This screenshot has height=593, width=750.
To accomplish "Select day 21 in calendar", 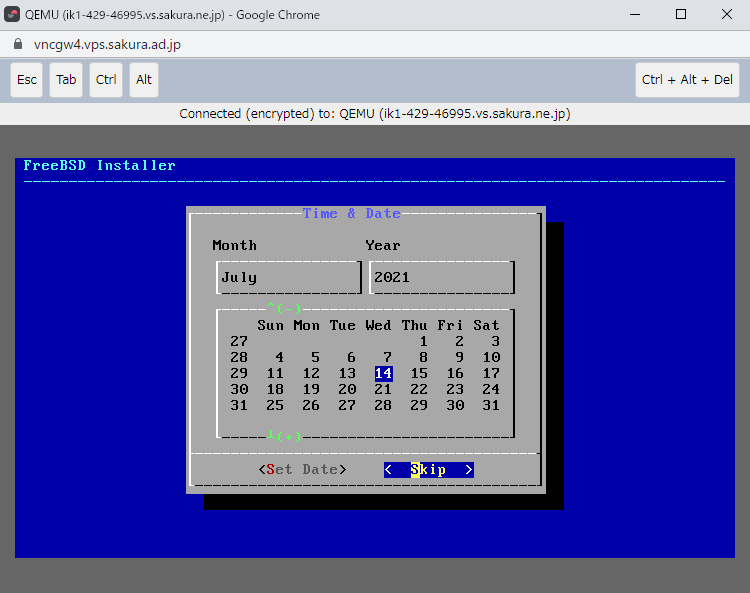I will pos(383,389).
